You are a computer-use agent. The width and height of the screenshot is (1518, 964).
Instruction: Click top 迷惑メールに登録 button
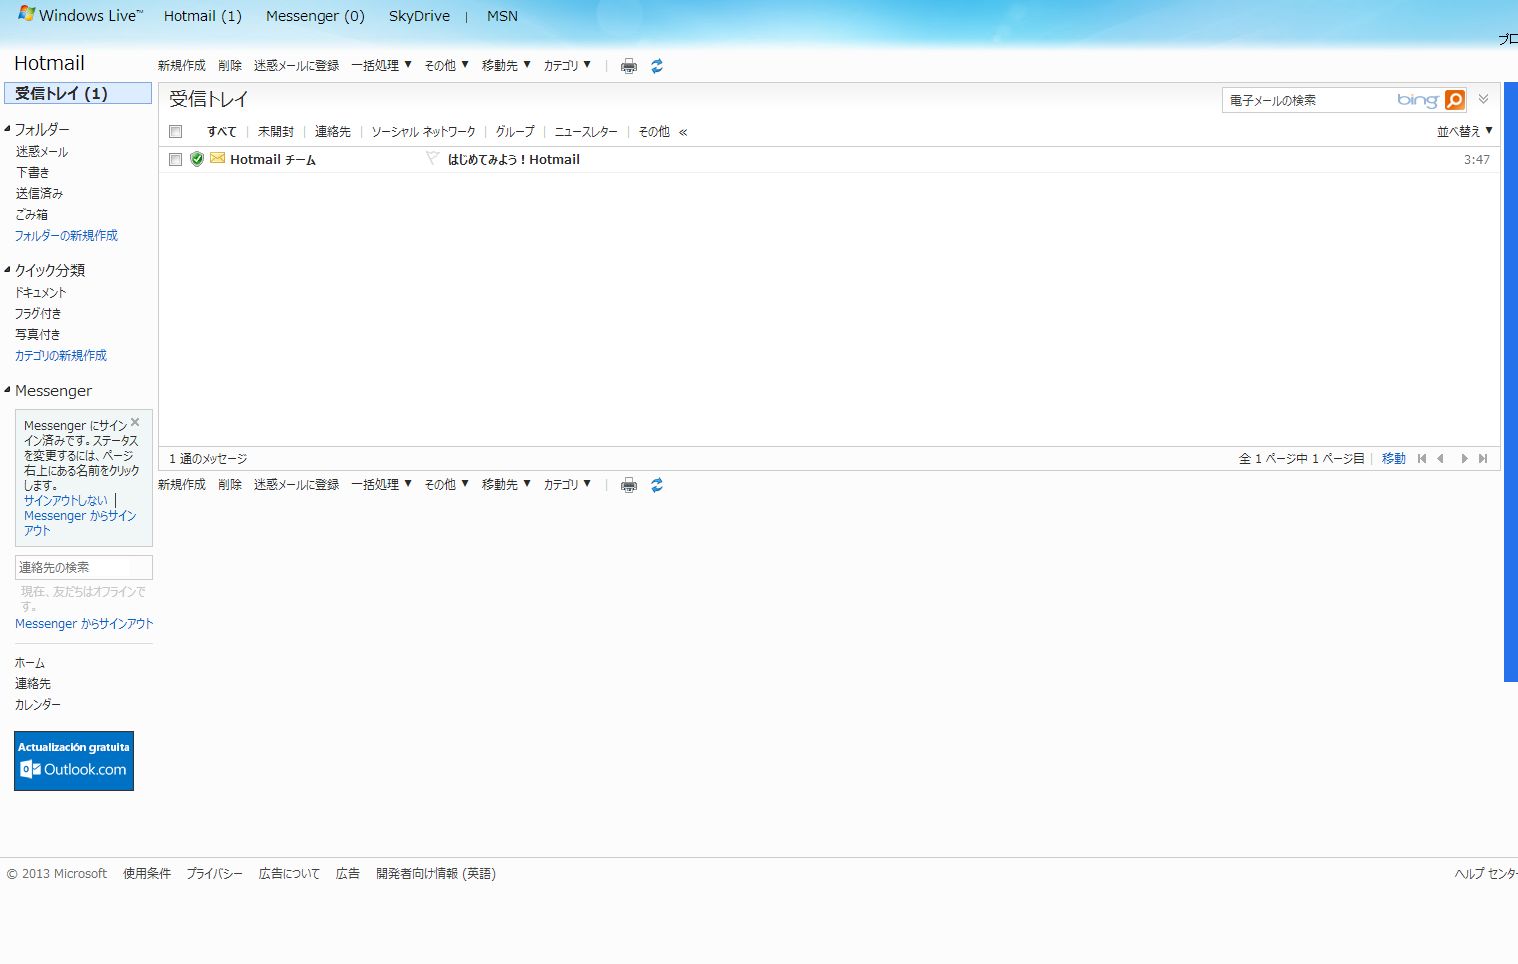[x=296, y=65]
